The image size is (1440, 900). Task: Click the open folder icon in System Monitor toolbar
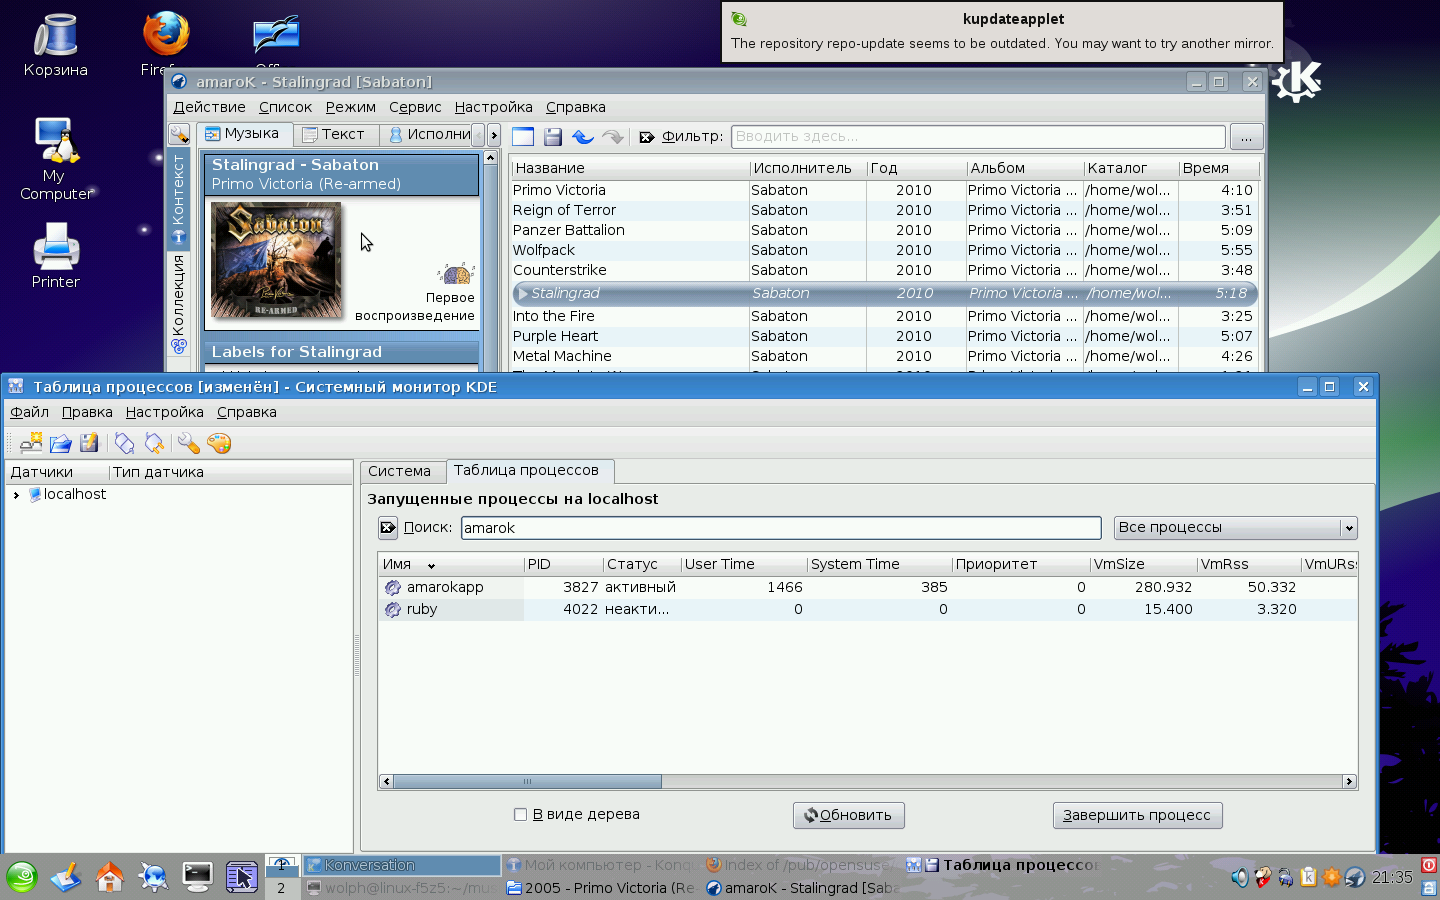[x=60, y=443]
